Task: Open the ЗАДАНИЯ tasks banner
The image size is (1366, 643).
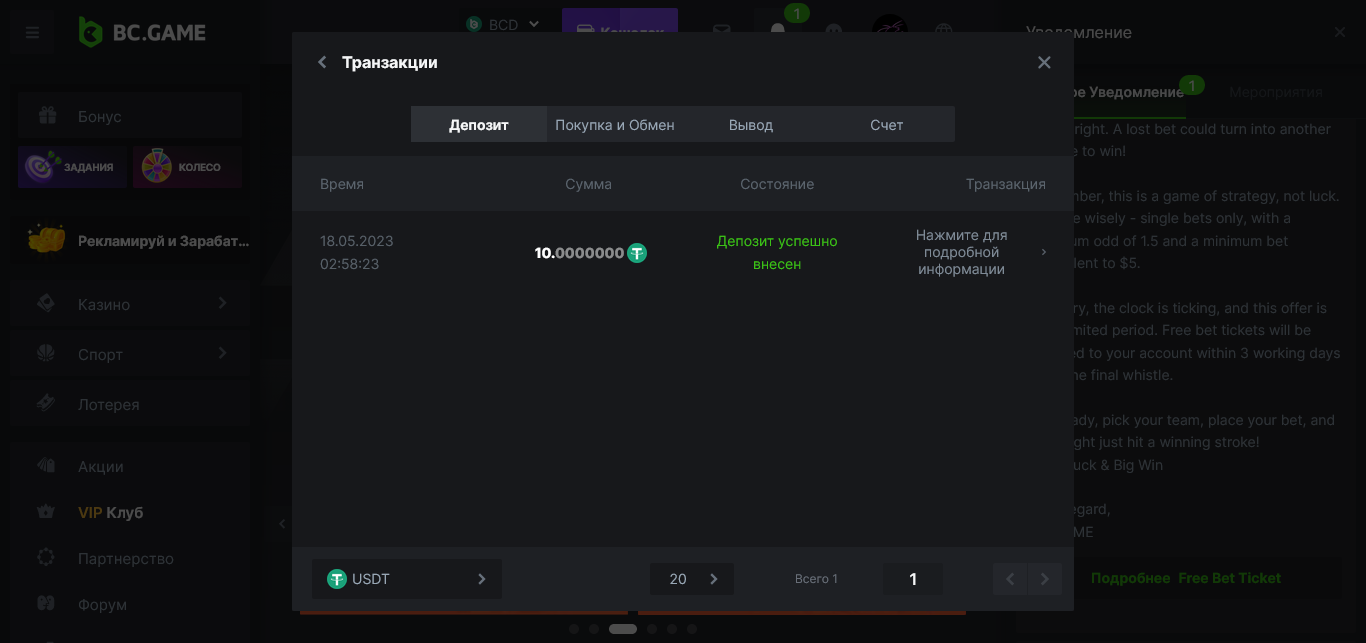Action: click(x=72, y=167)
